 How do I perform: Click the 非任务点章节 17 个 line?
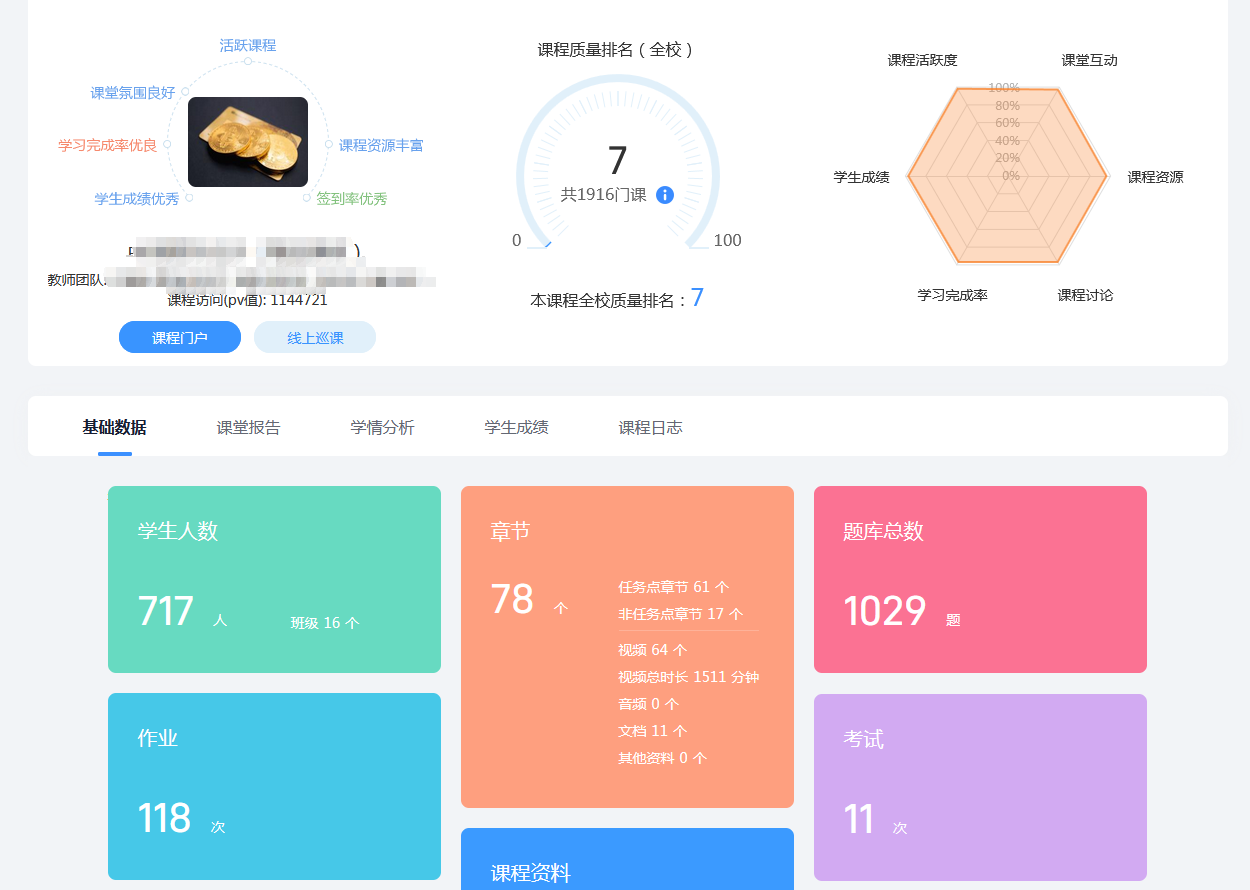(681, 614)
